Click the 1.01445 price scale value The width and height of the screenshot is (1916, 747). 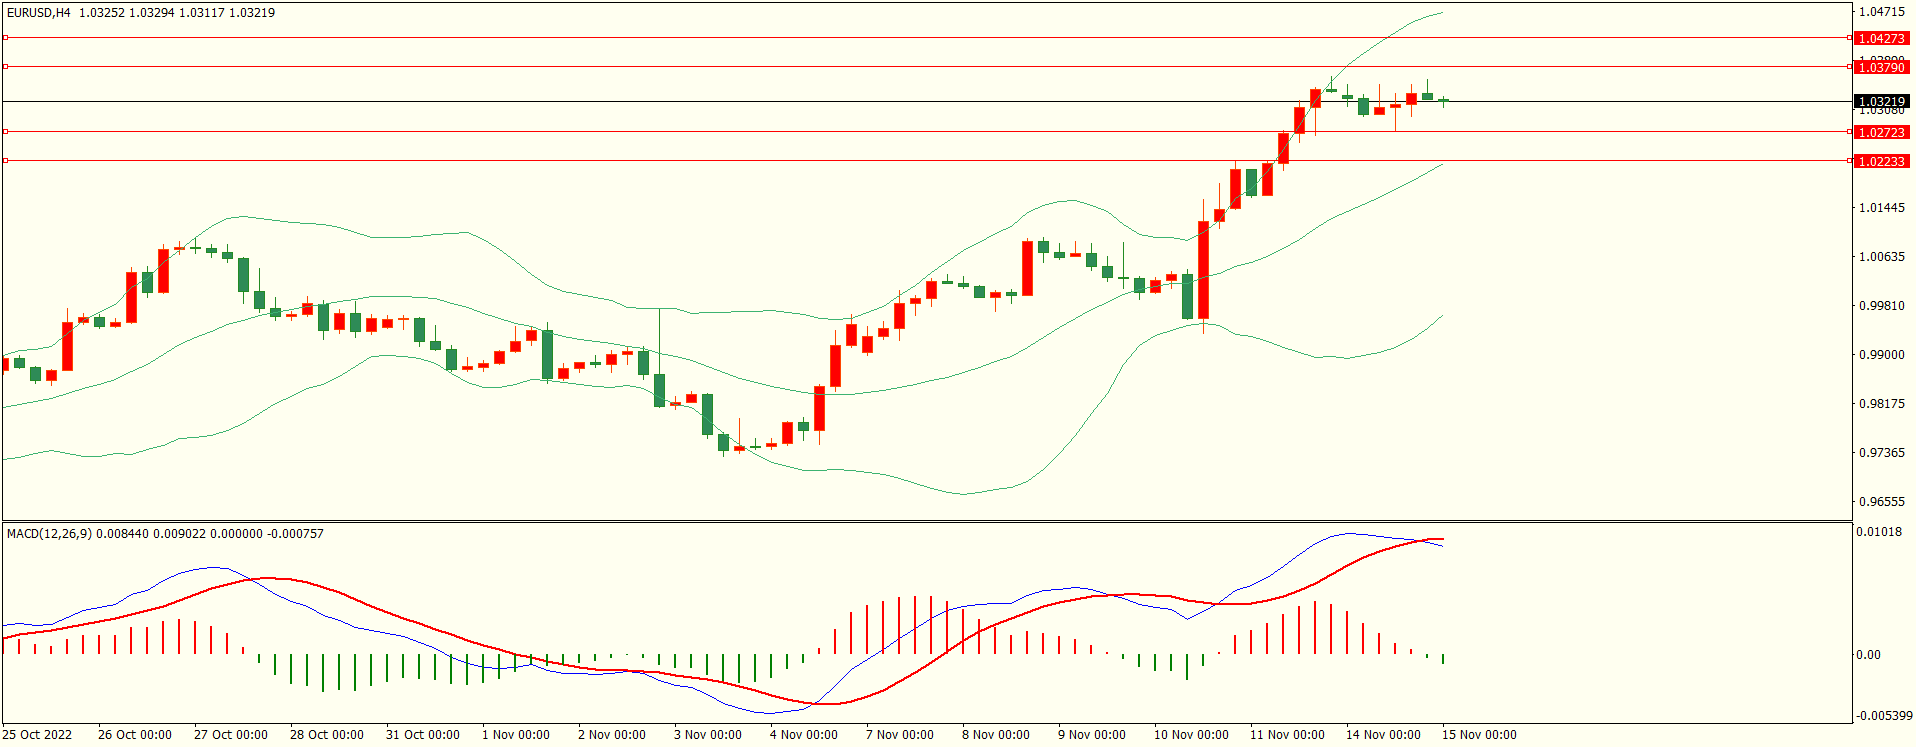tap(1881, 208)
